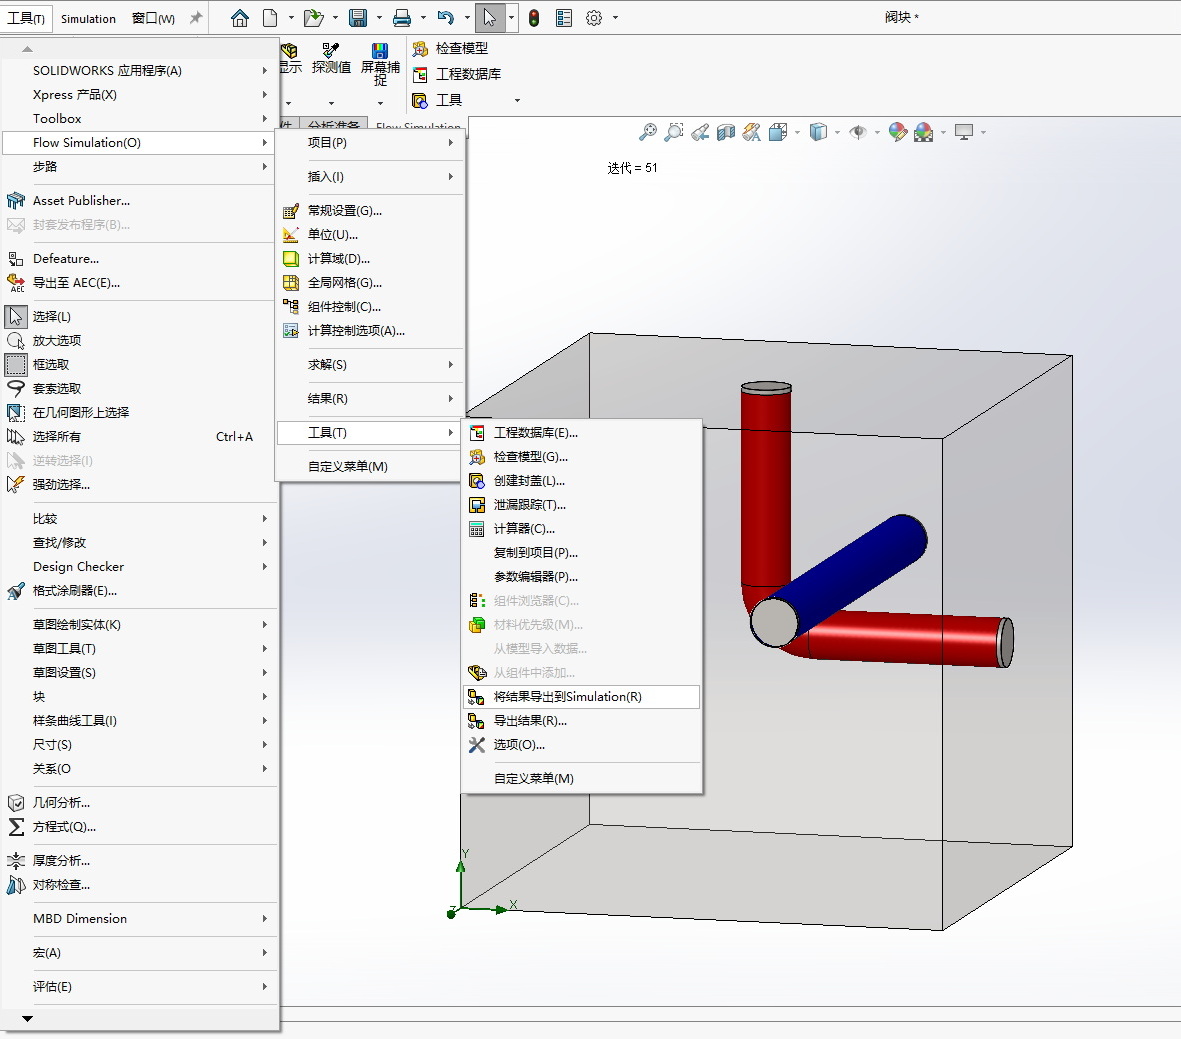
Task: Click 计算控制选项(A)... menu entry
Action: (370, 332)
